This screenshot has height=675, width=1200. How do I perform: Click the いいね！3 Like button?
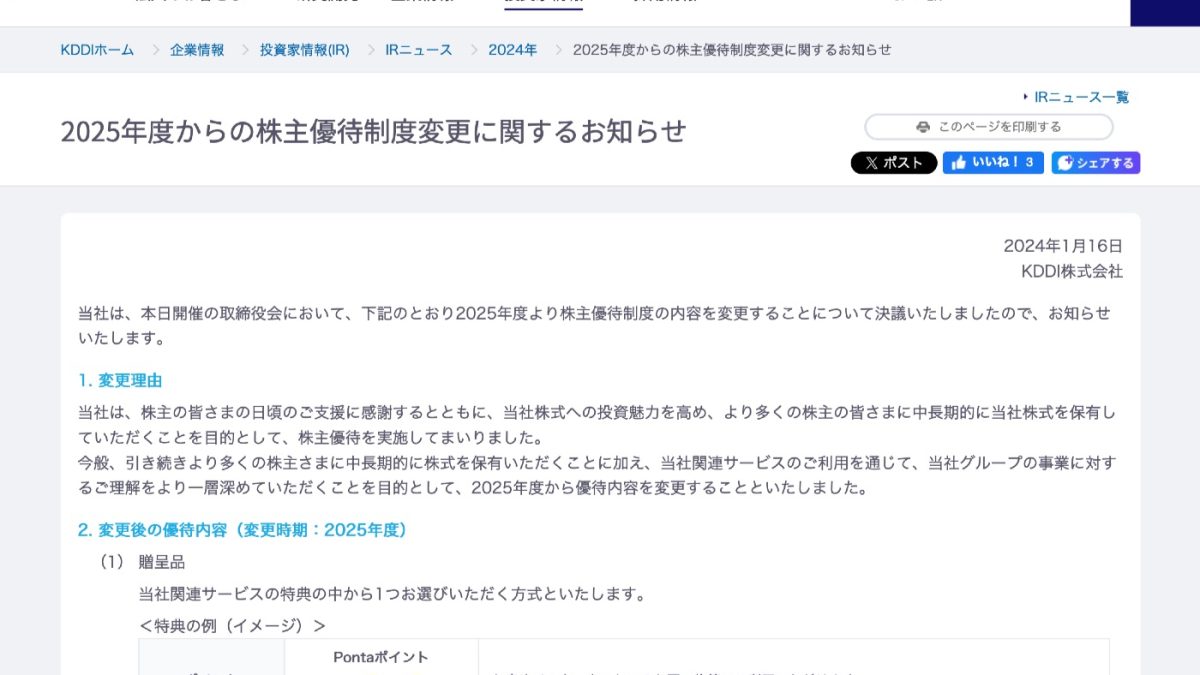pyautogui.click(x=993, y=162)
